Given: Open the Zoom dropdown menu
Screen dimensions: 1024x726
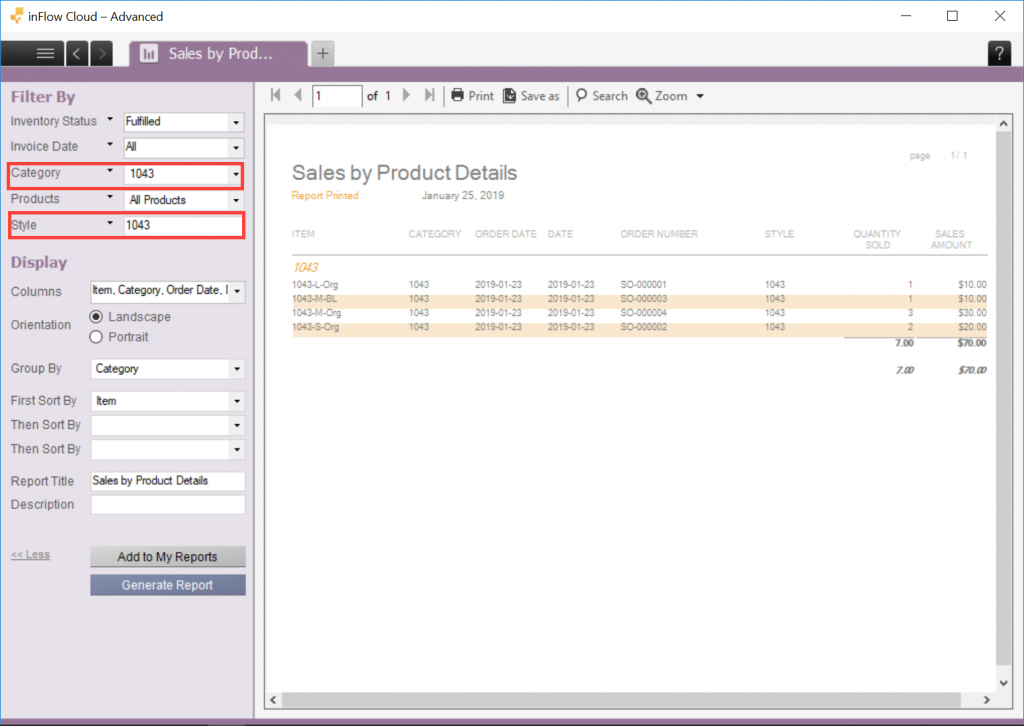Looking at the screenshot, I should coord(671,96).
